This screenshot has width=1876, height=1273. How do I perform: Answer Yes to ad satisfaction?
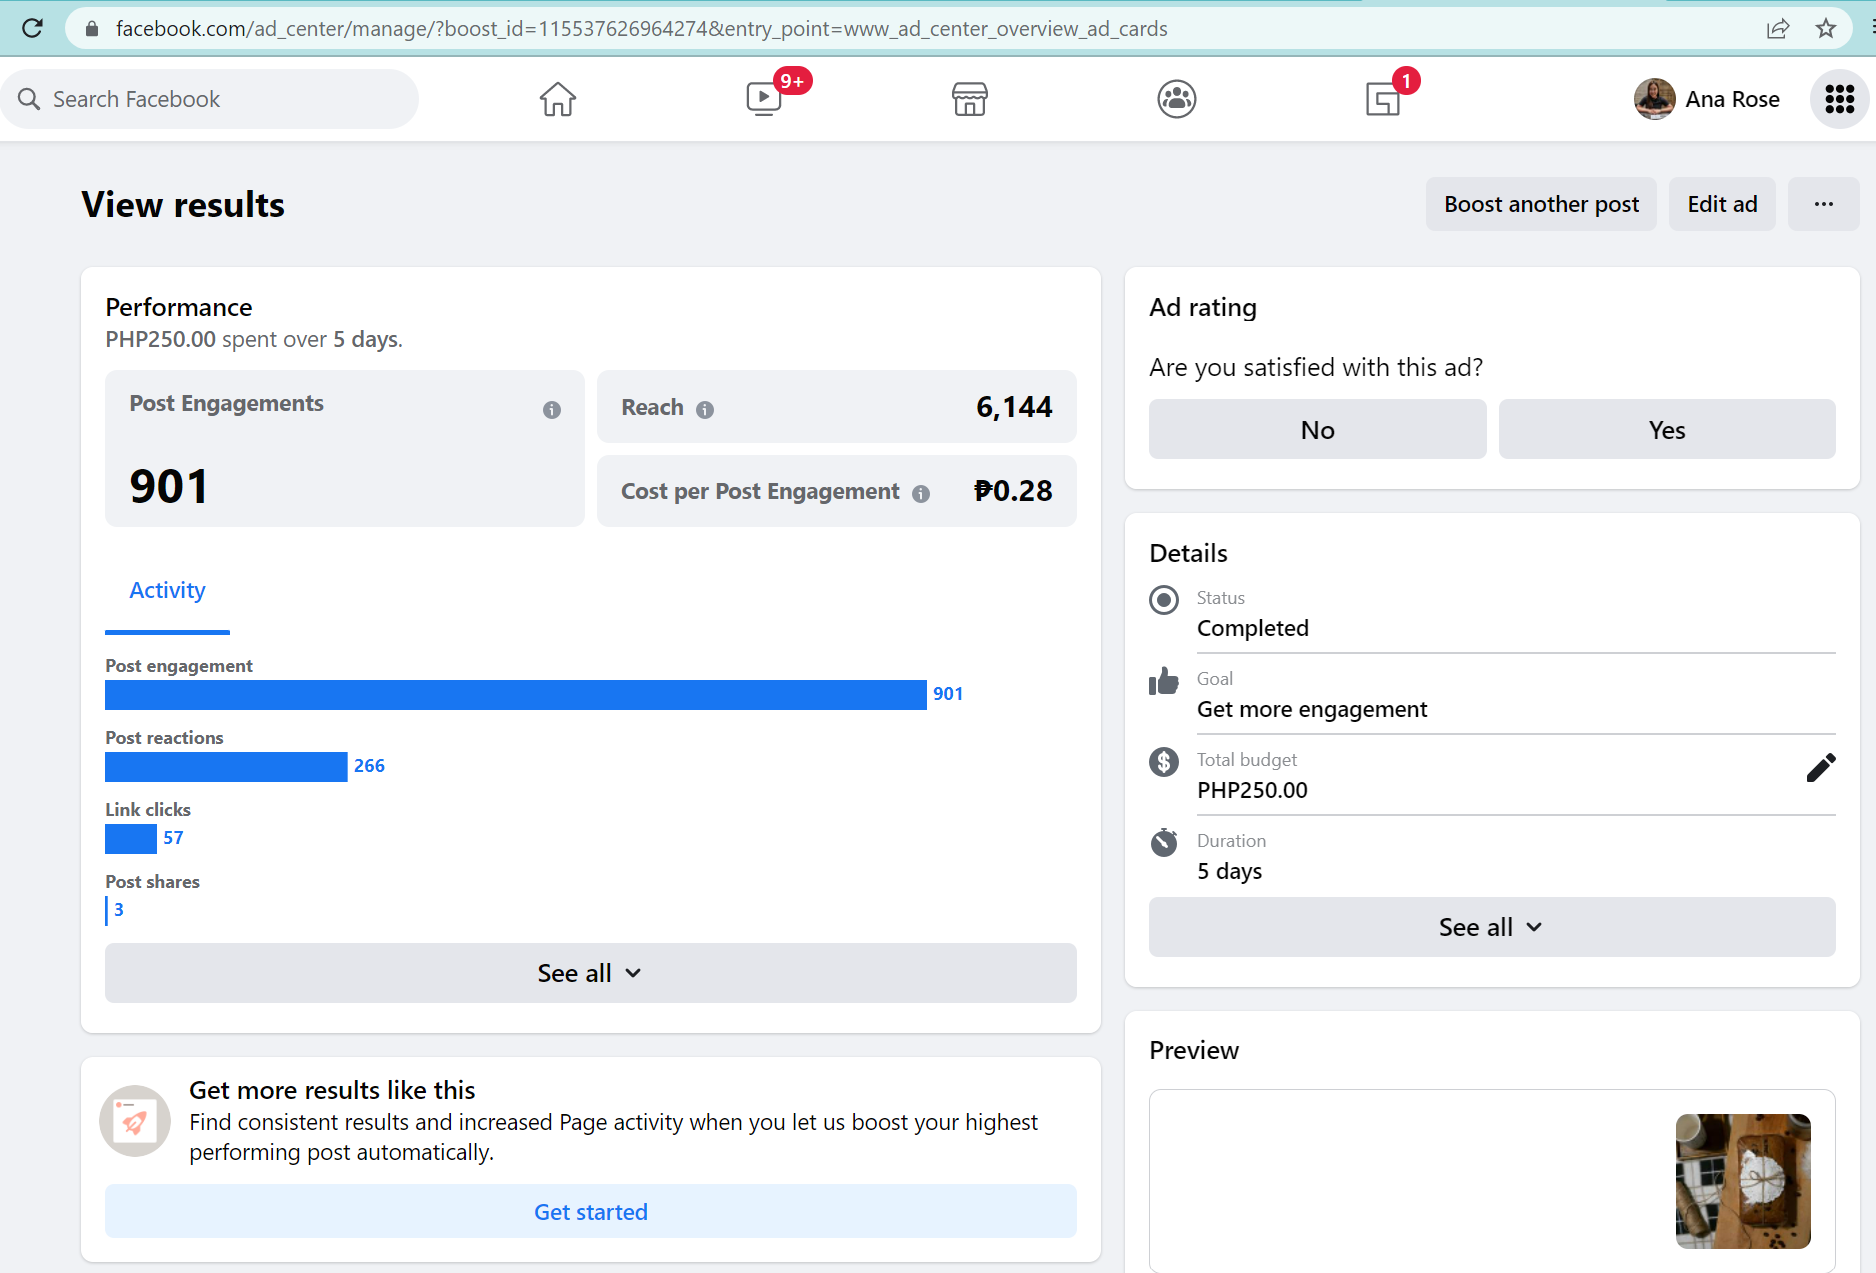coord(1666,430)
